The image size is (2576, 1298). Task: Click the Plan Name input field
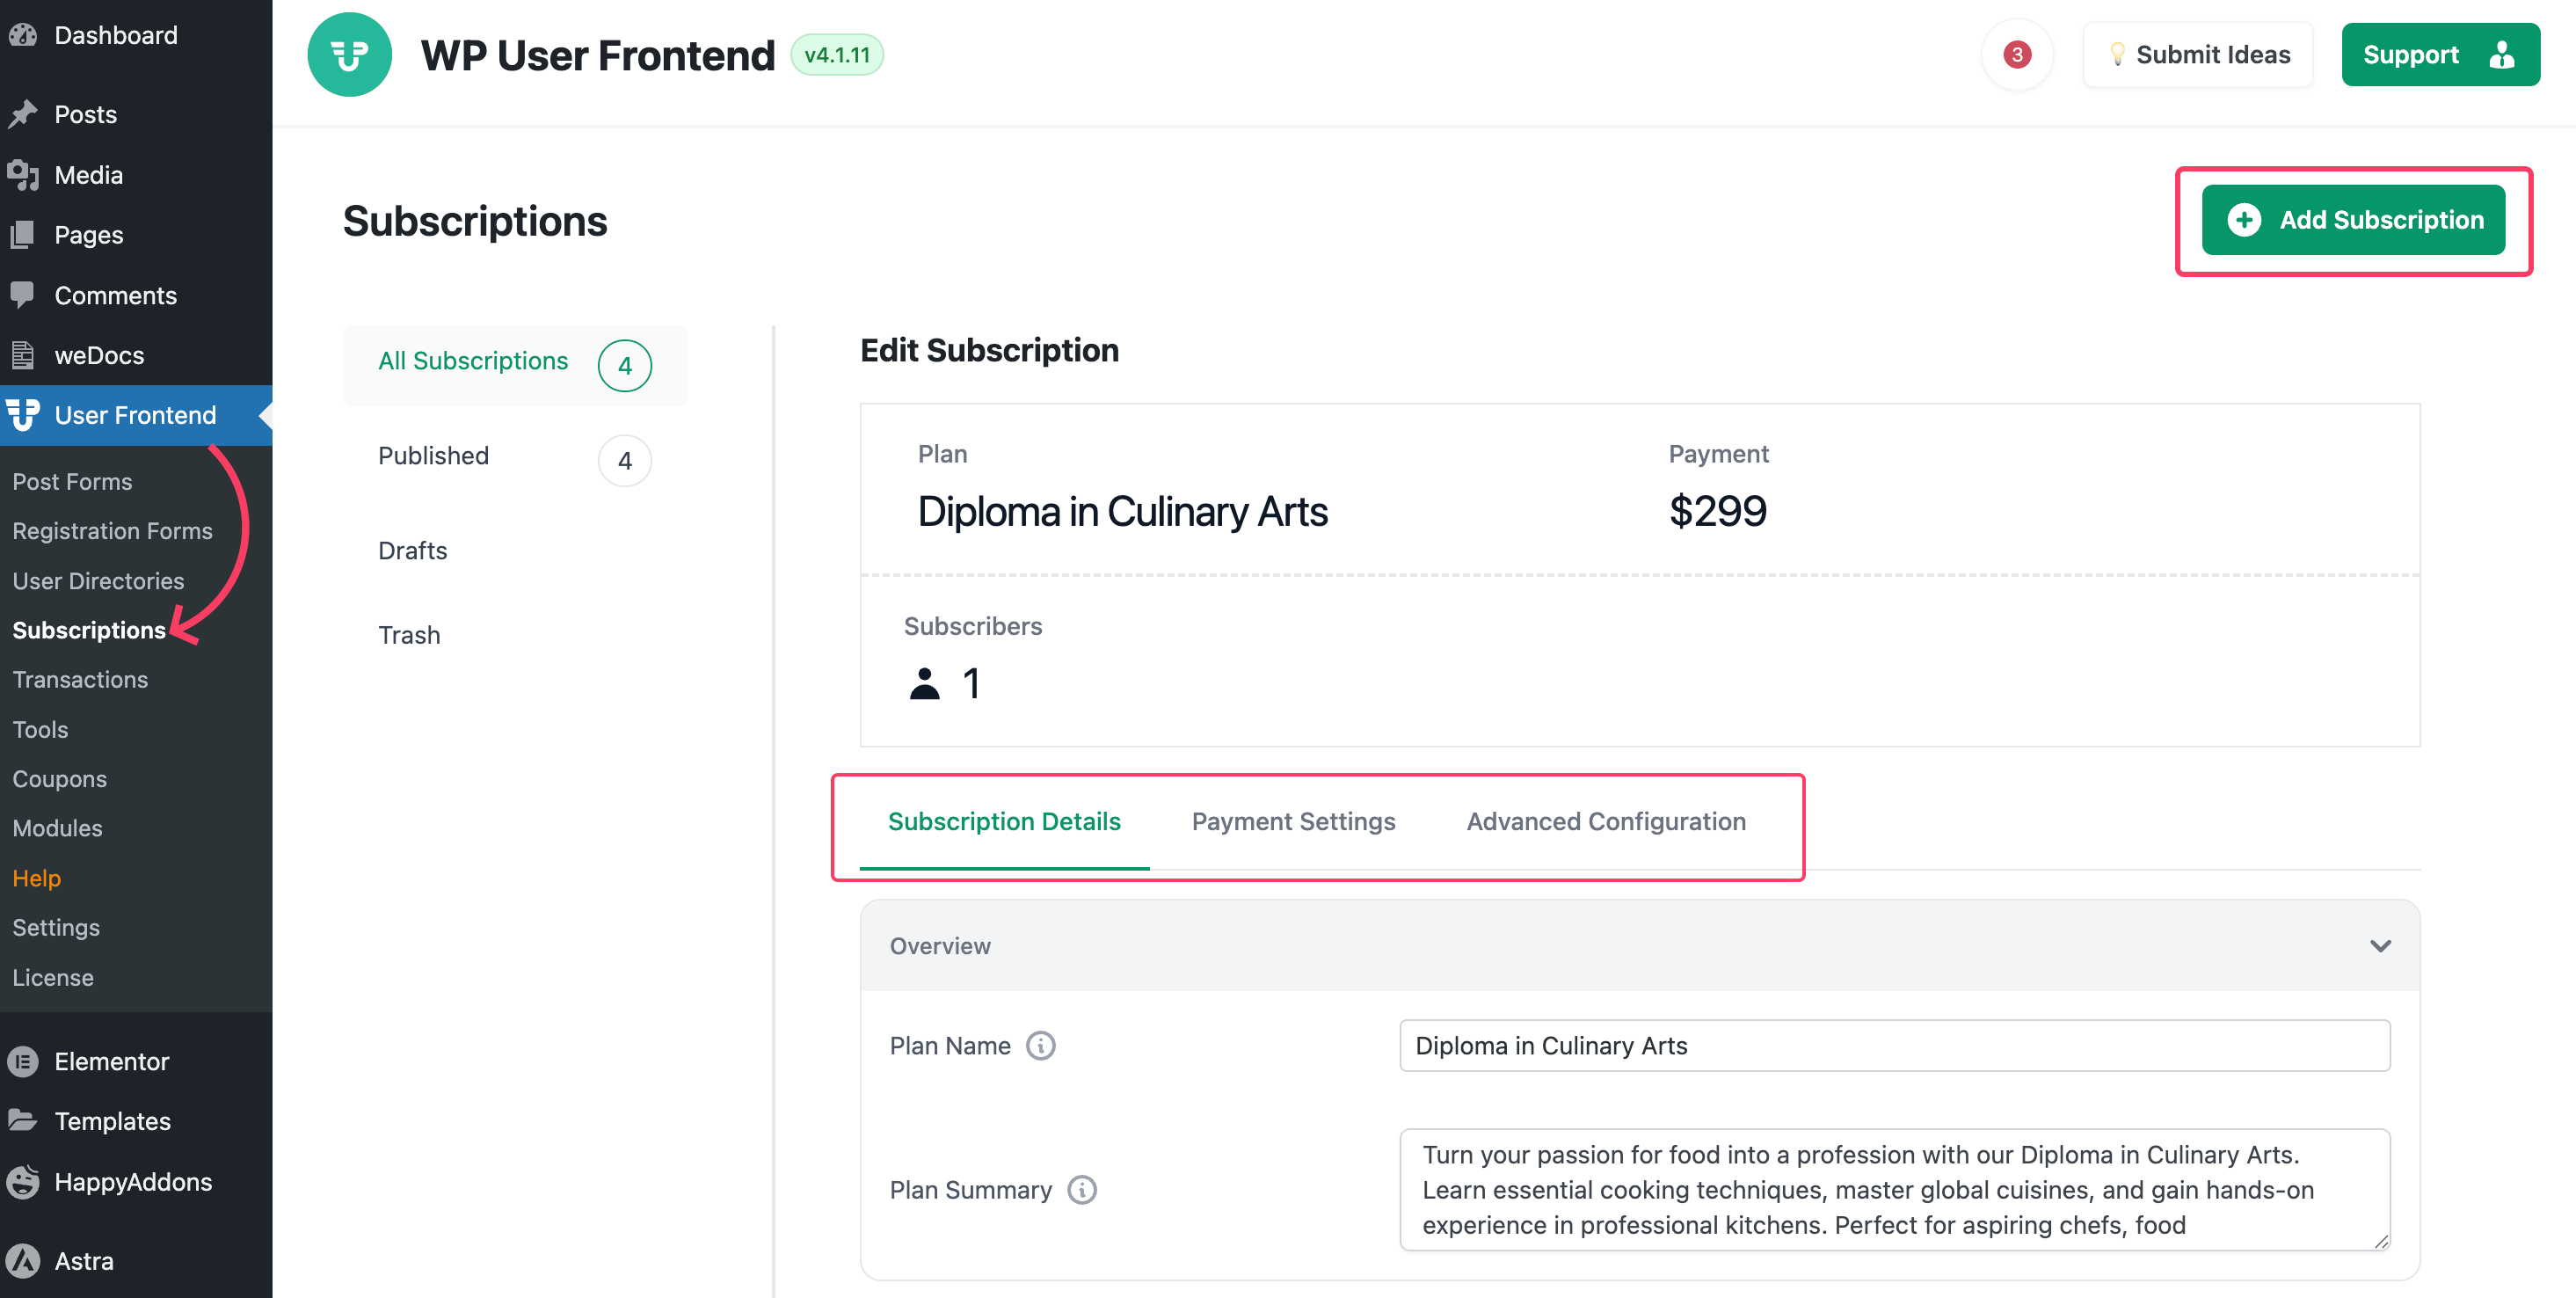pos(1893,1045)
